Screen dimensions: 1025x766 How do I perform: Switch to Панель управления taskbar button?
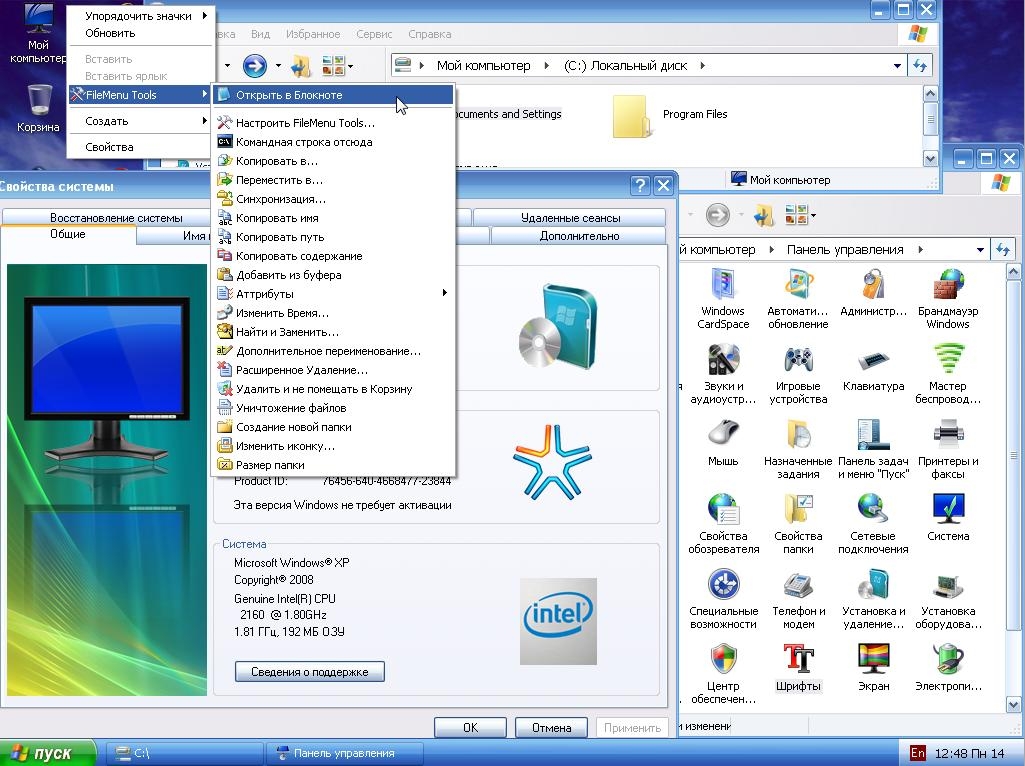344,753
